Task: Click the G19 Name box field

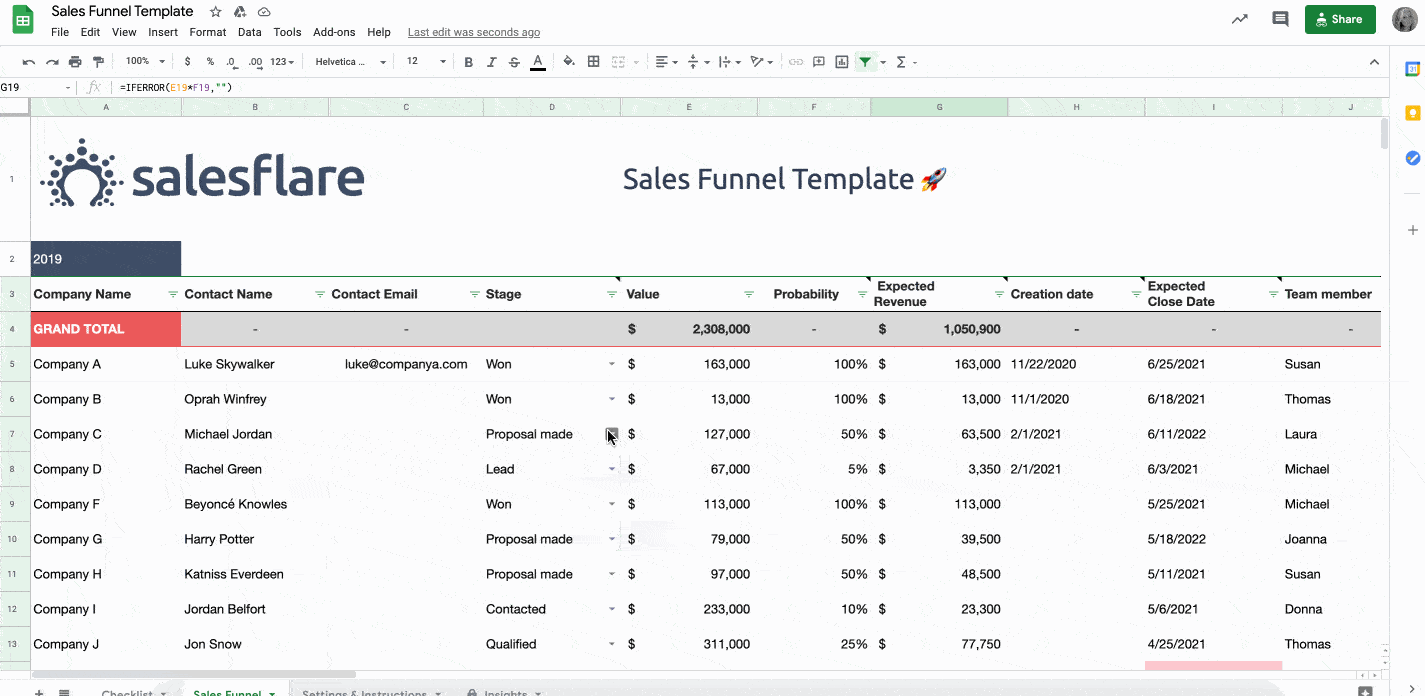Action: (x=37, y=88)
